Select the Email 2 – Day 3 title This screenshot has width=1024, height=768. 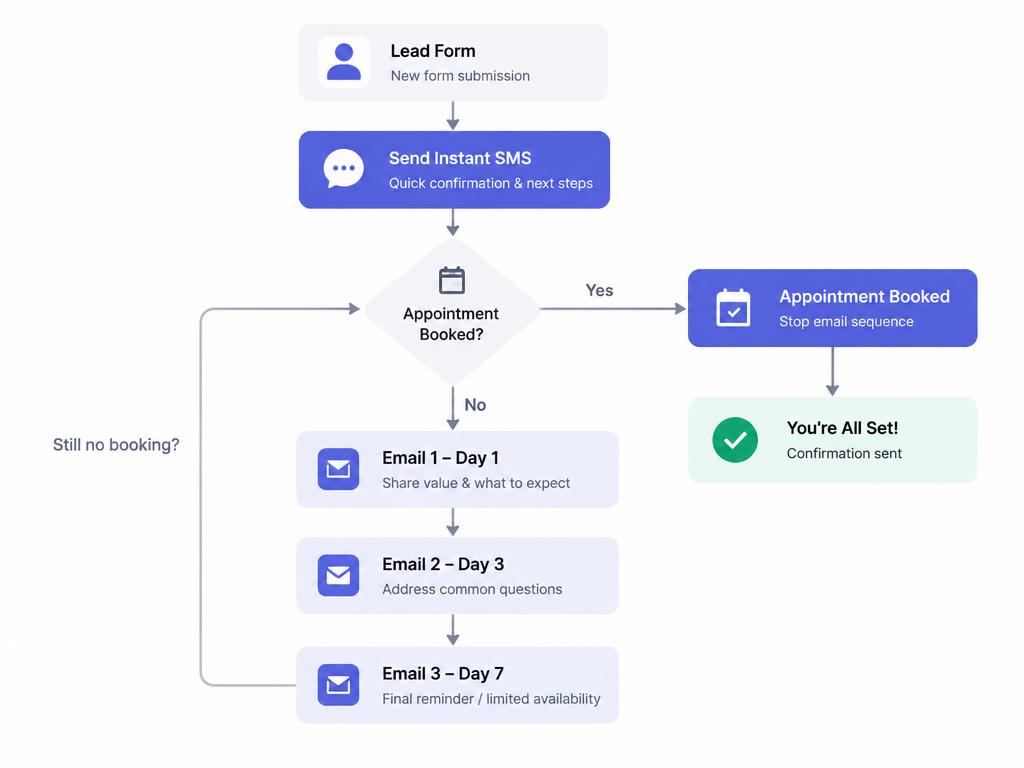(x=443, y=564)
